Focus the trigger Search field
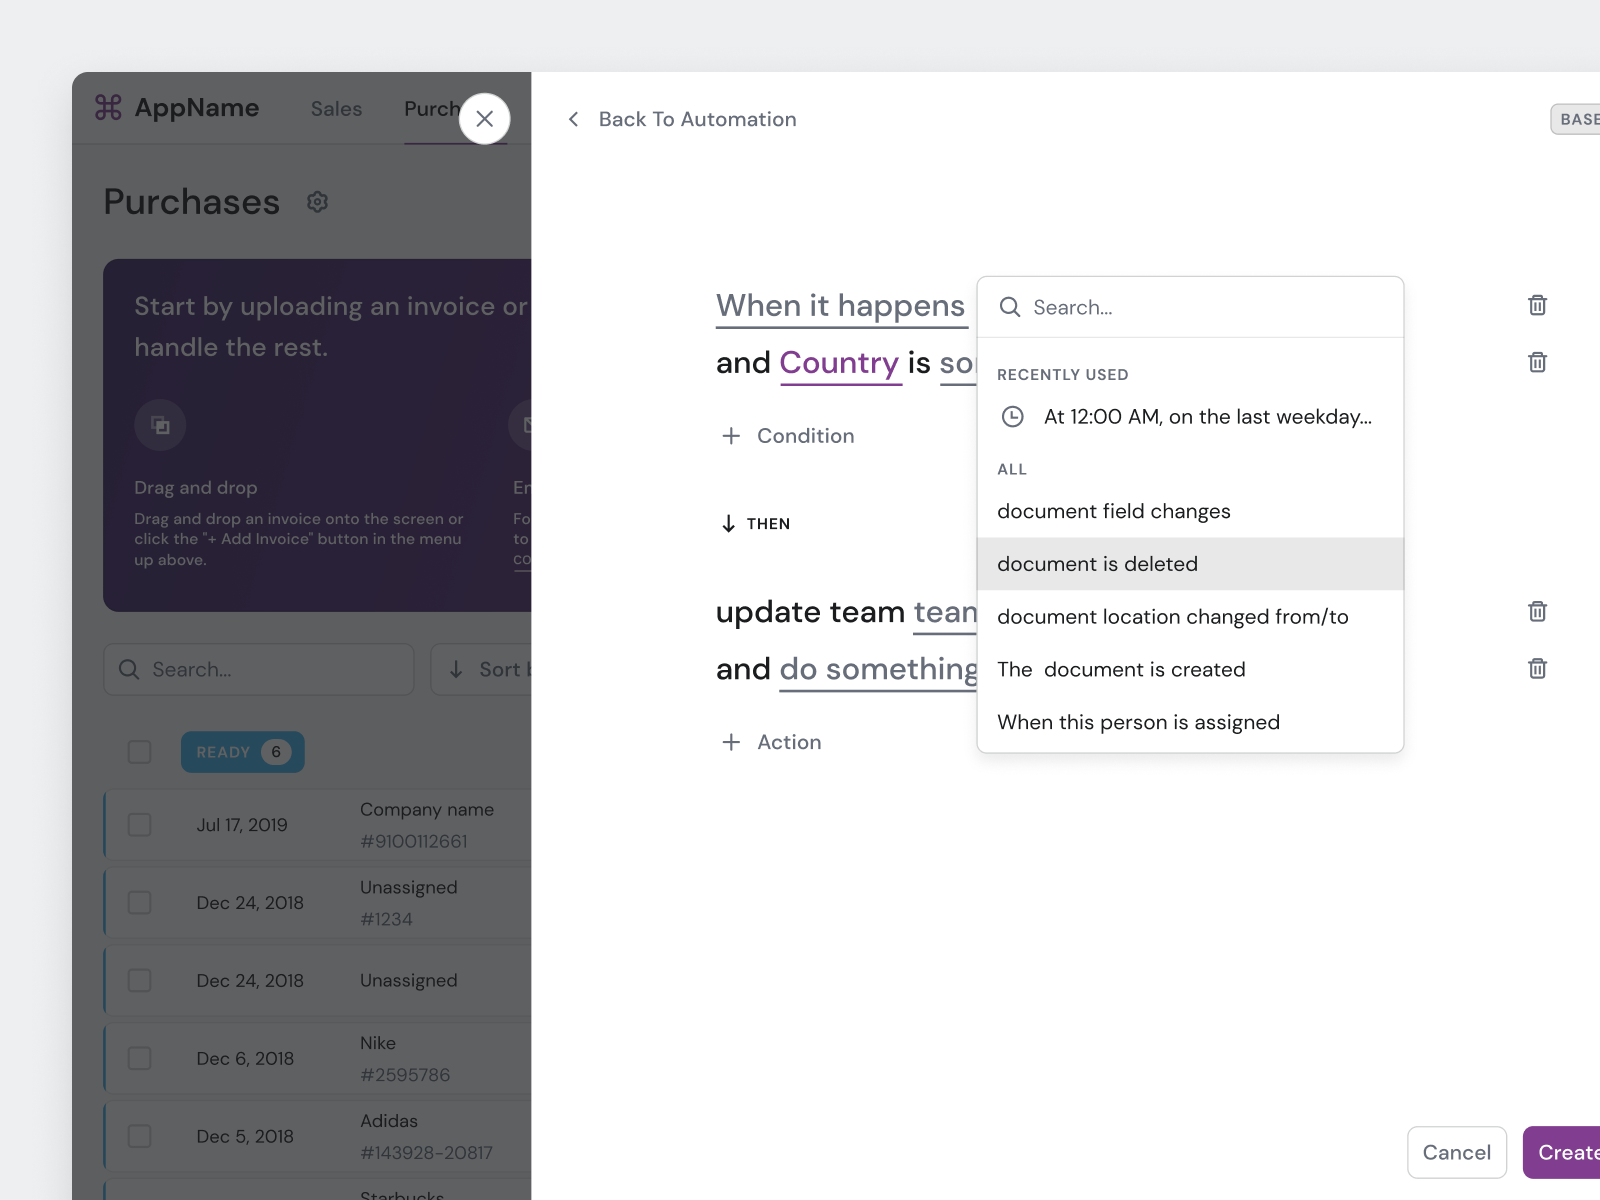The image size is (1600, 1200). (x=1200, y=308)
